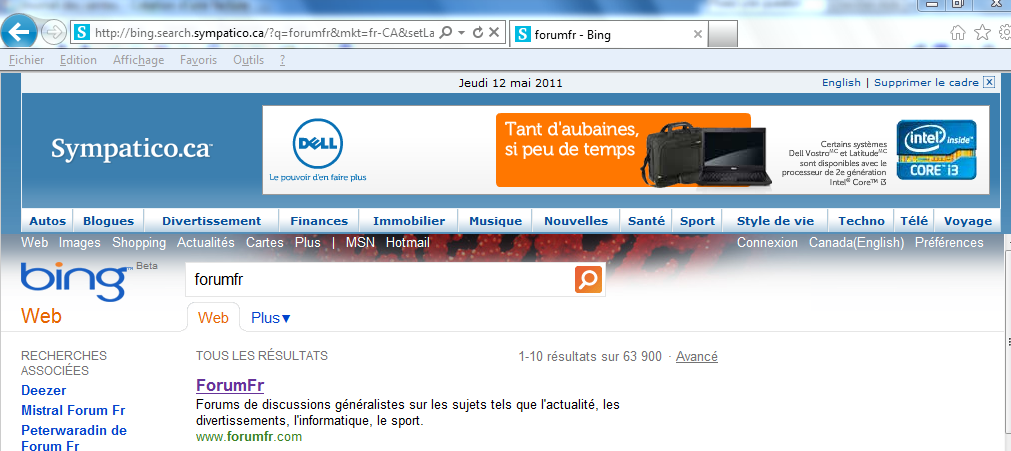The height and width of the screenshot is (451, 1011).
Task: Click Shopping in Bing top bar
Action: click(x=139, y=243)
